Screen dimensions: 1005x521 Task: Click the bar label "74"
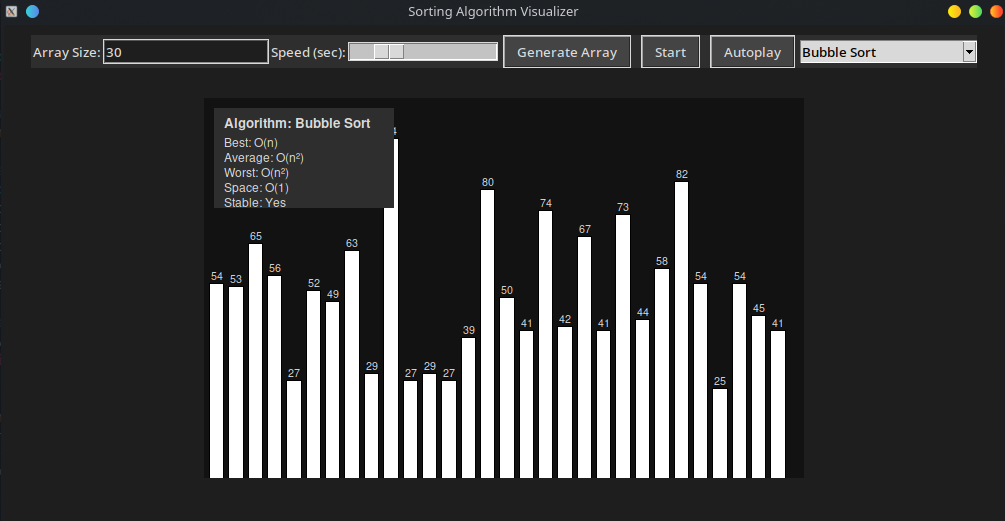545,203
